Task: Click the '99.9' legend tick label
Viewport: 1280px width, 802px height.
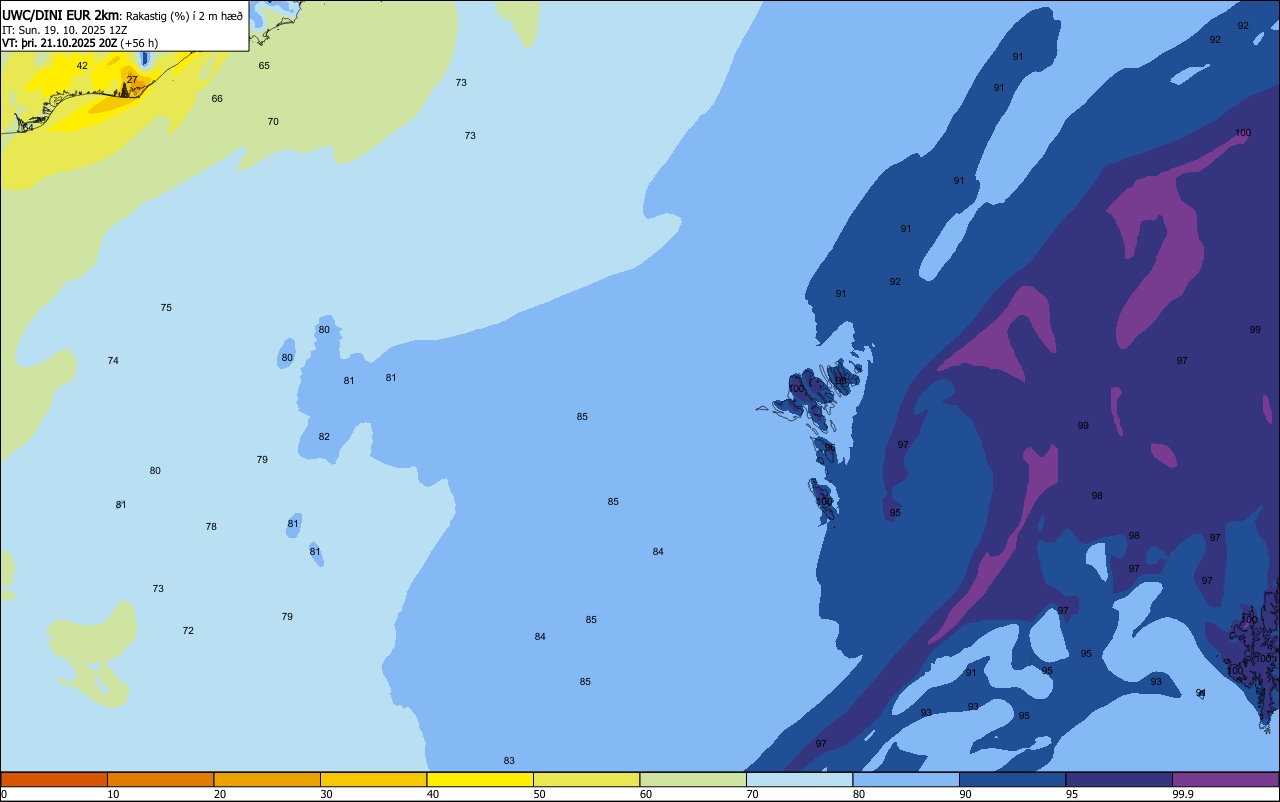Action: click(1183, 794)
